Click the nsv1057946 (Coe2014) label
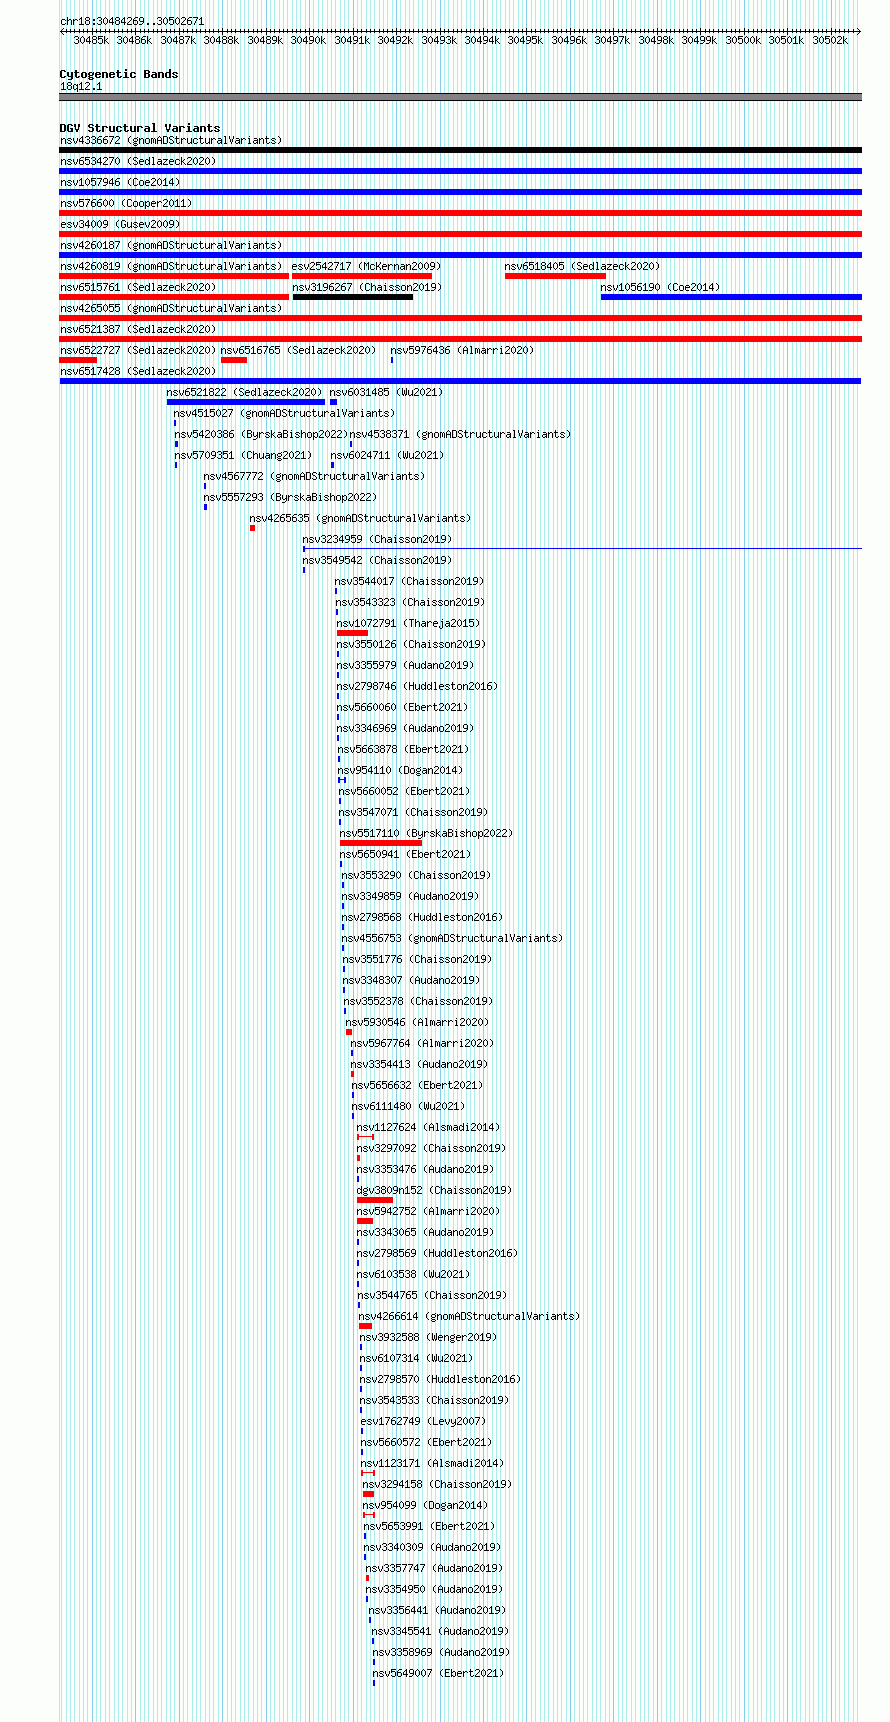Image resolution: width=890 pixels, height=1722 pixels. (120, 182)
